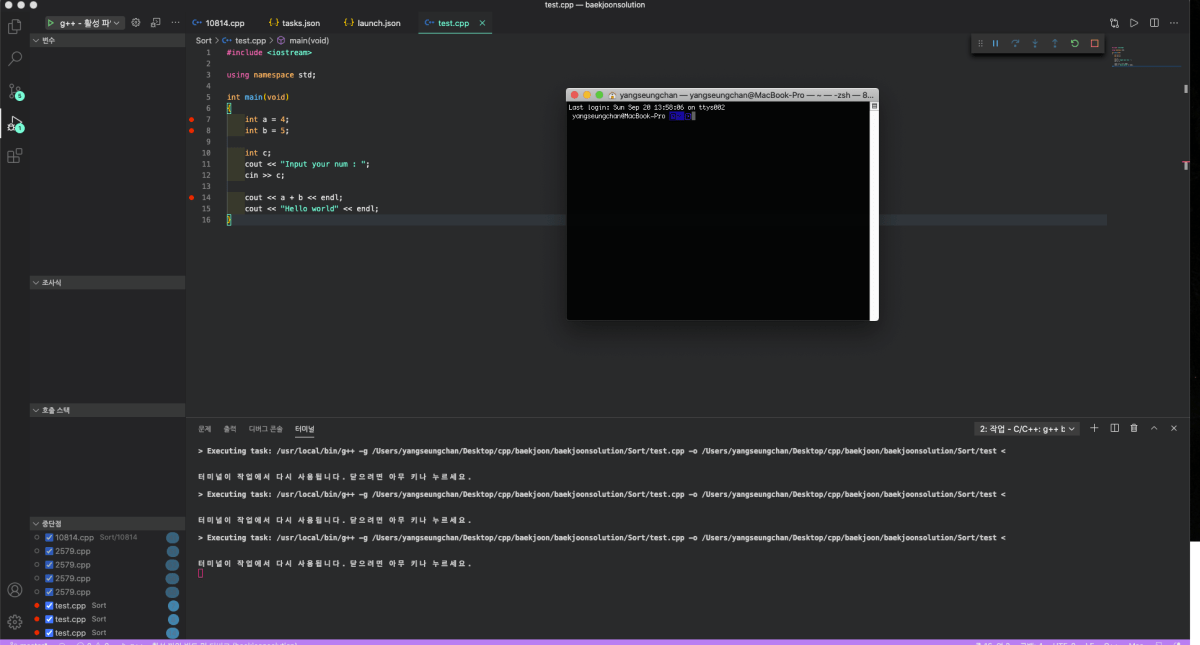1200x645 pixels.
Task: Start debugging with the green play arrow
Action: tap(51, 22)
